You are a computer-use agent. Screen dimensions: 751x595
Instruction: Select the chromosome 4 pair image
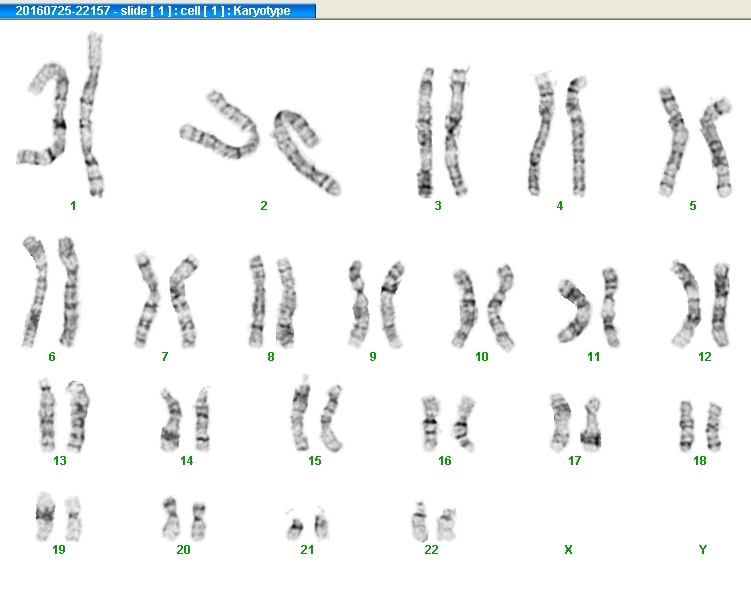(x=558, y=135)
